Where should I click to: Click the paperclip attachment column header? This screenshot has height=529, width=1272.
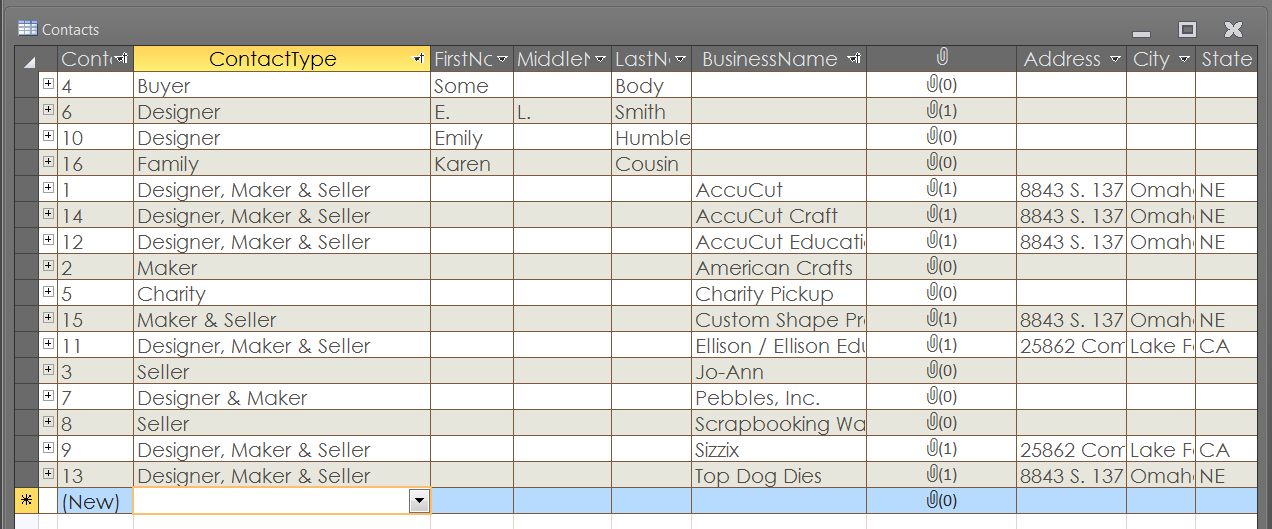[x=941, y=59]
